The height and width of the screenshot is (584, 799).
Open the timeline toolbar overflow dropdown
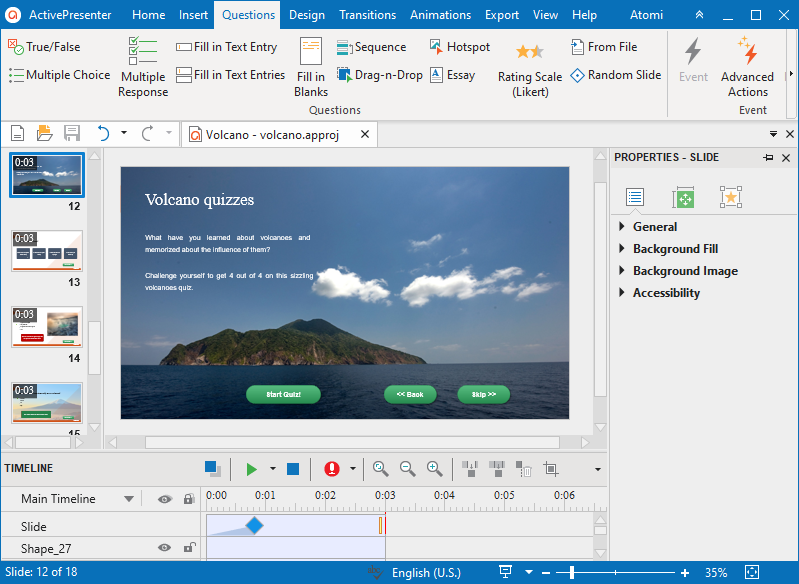(598, 469)
